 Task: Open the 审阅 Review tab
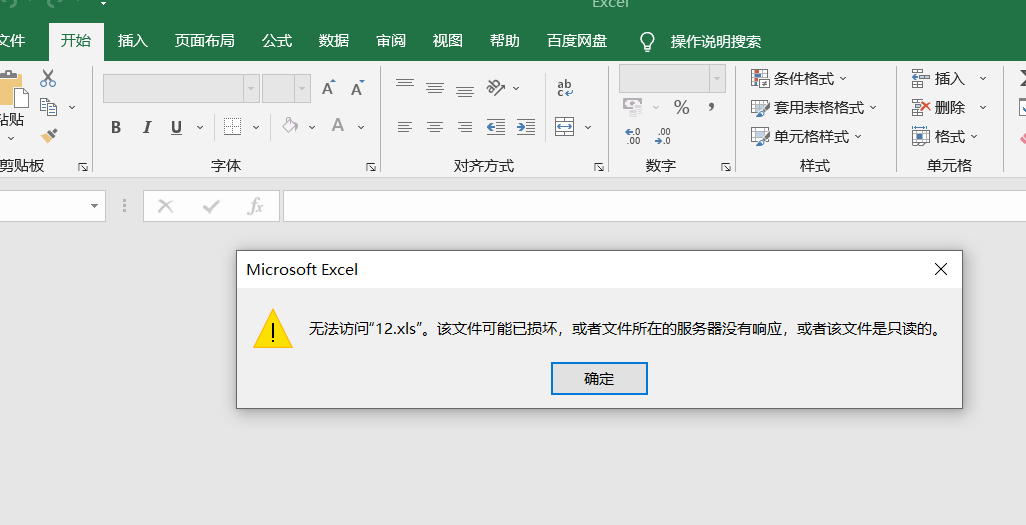pos(391,41)
